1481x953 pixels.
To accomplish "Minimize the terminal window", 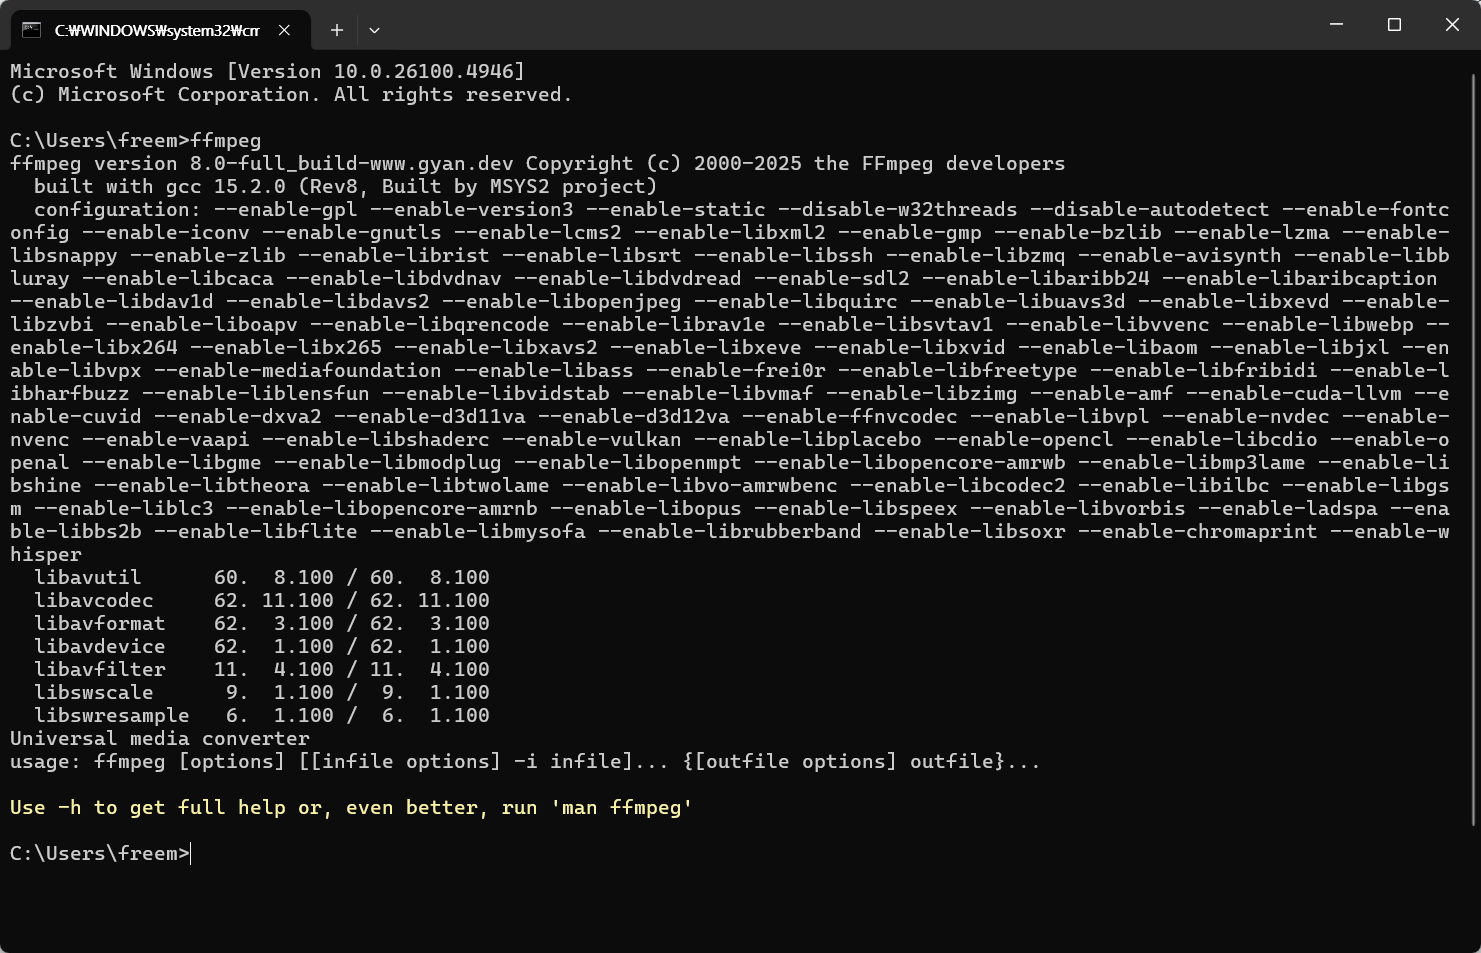I will click(x=1336, y=24).
